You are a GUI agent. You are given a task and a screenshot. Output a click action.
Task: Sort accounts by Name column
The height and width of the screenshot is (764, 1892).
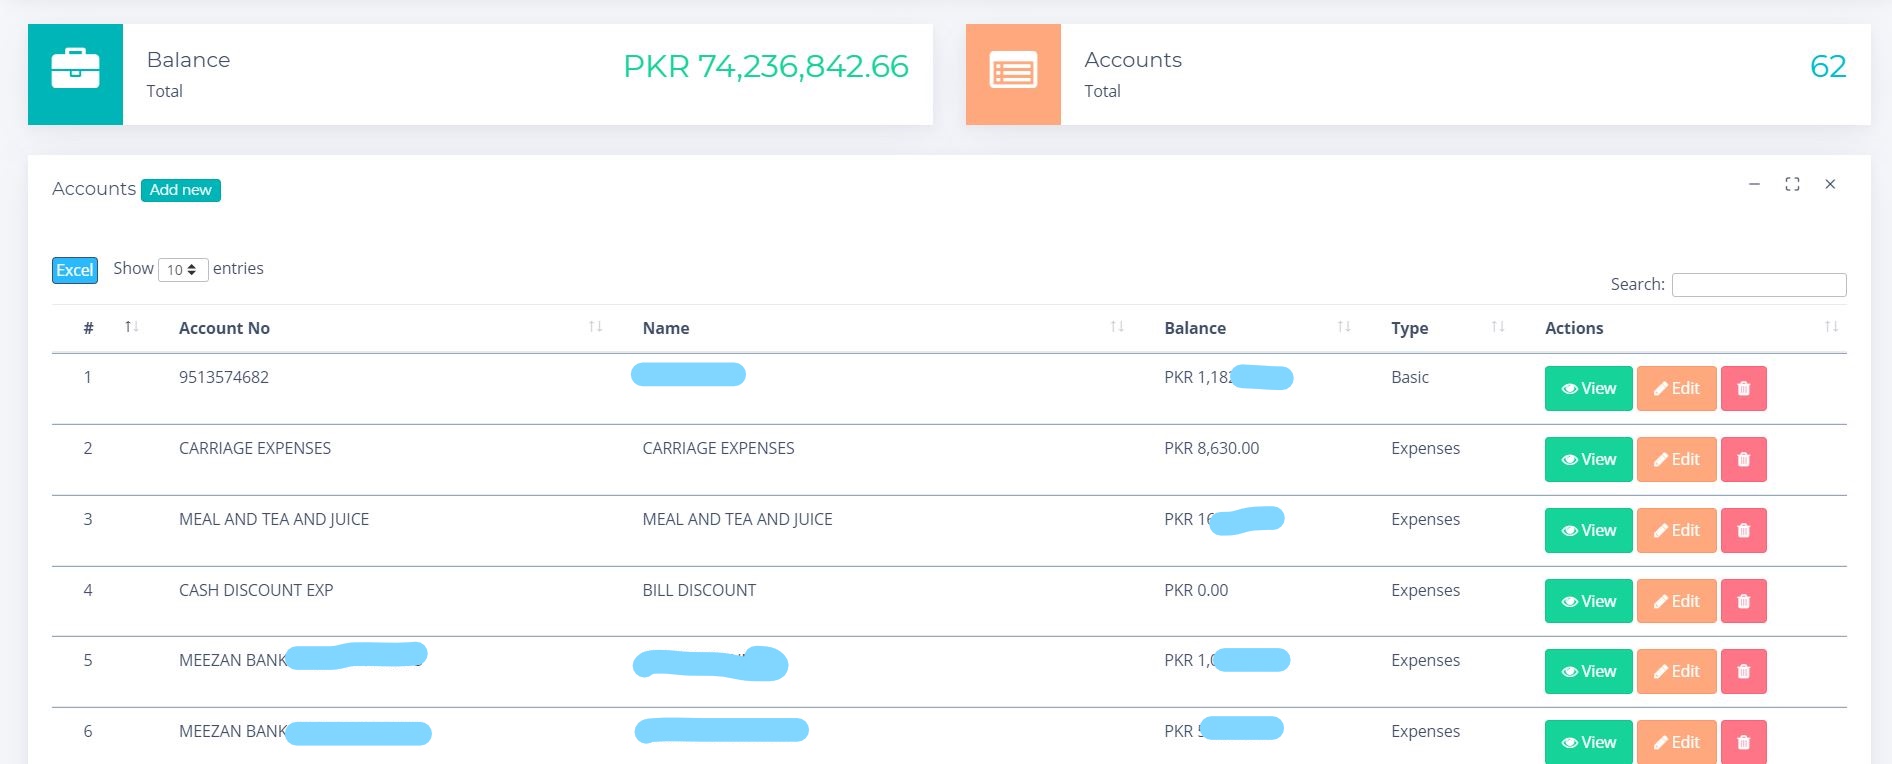[x=666, y=328]
